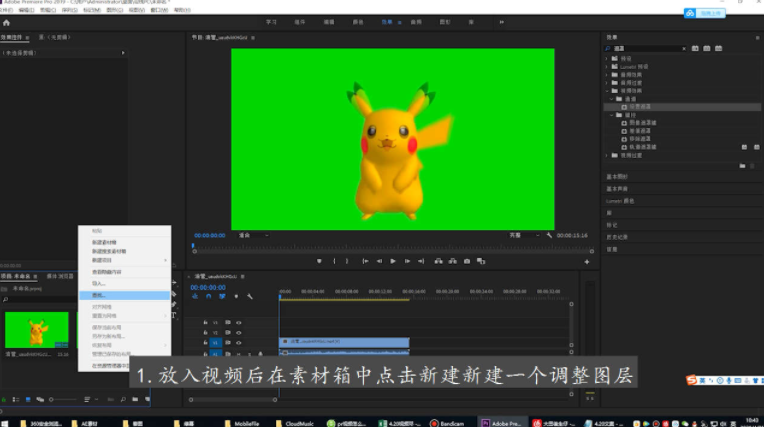Collapse the Keying subfolder in Effects
This screenshot has width=764, height=427.
[612, 115]
